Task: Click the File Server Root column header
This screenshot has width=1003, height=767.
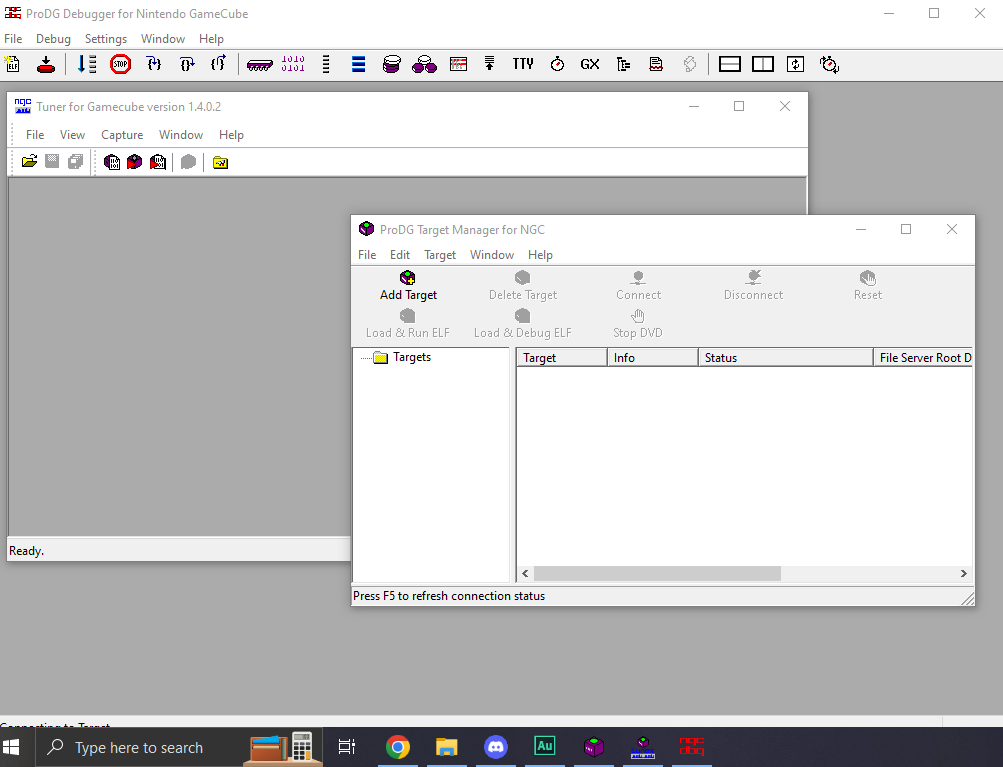Action: [x=923, y=358]
